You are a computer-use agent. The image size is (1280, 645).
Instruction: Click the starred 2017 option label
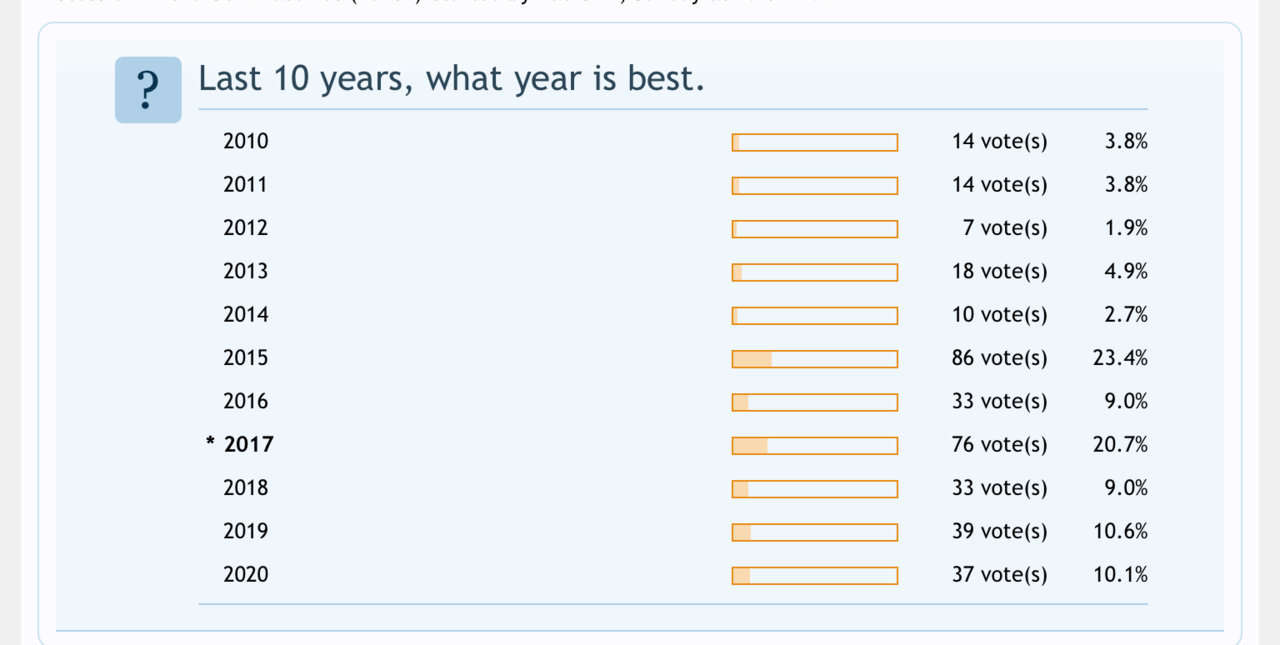239,444
